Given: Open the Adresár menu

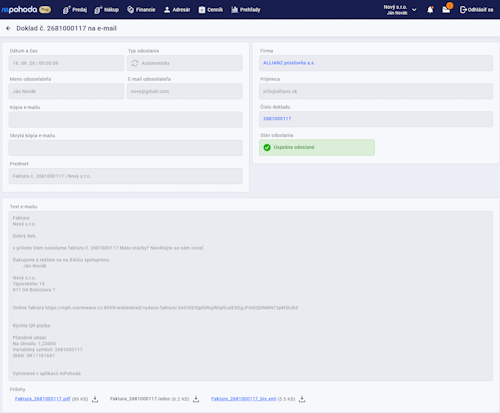Looking at the screenshot, I should (x=177, y=10).
